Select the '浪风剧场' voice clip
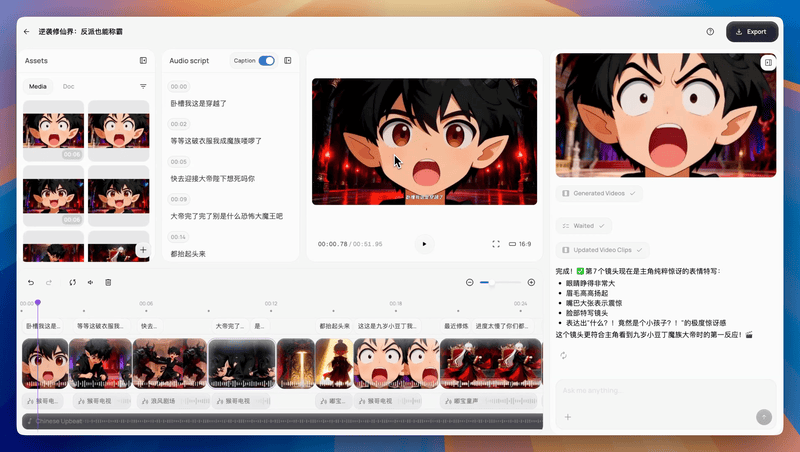The image size is (800, 452). 174,401
